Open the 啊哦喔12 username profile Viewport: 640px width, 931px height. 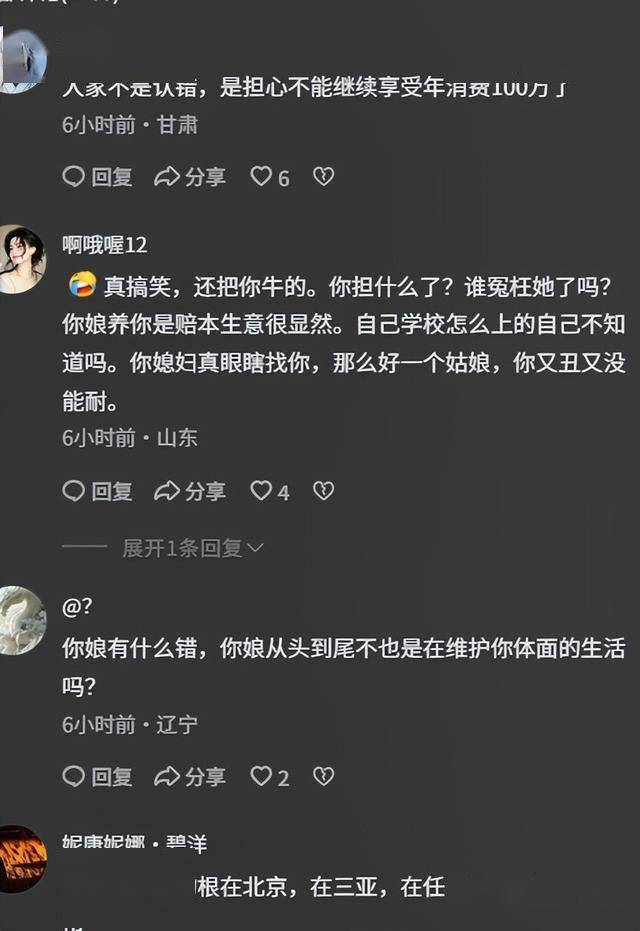coord(104,245)
